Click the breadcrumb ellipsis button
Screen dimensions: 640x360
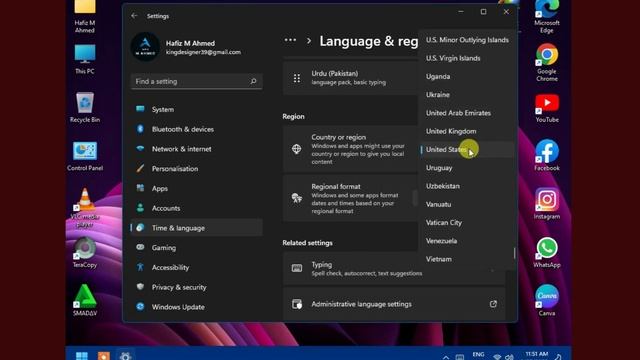[290, 40]
